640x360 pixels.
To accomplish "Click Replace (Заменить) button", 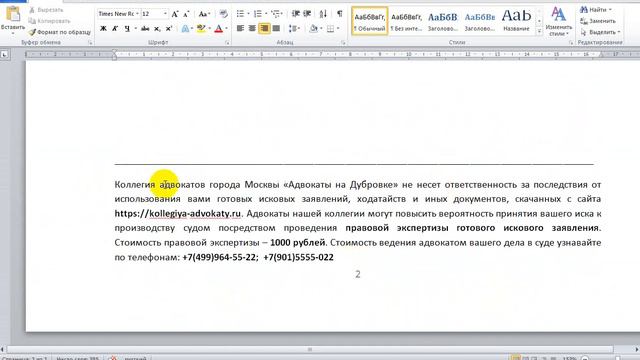I will point(598,21).
